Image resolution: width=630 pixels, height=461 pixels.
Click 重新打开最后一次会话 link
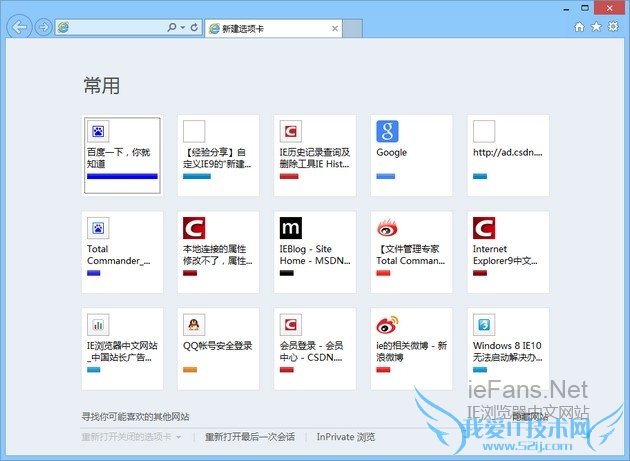[x=250, y=437]
